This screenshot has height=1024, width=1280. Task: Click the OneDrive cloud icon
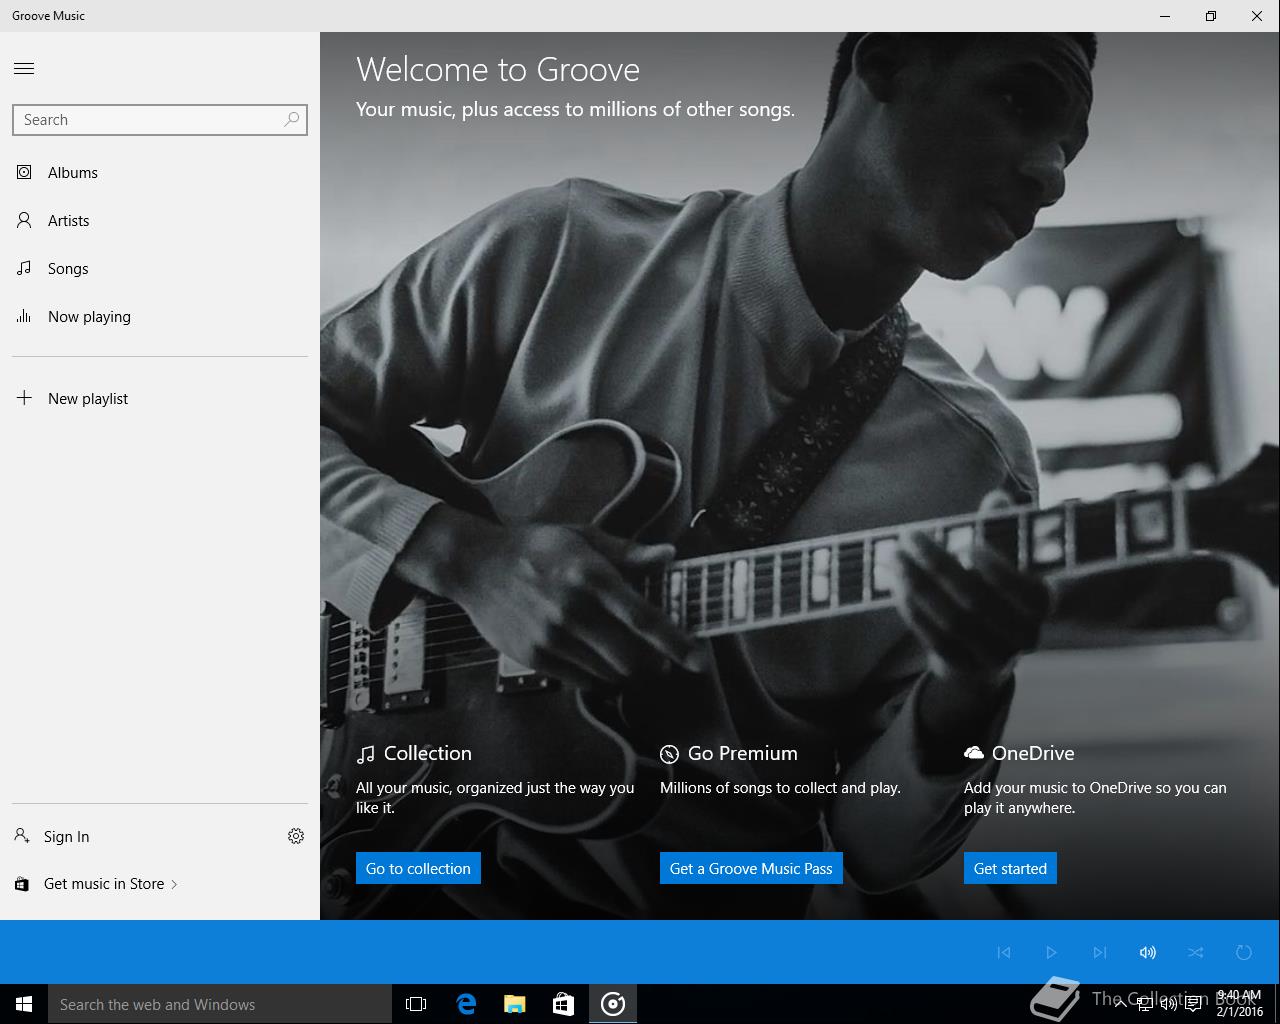pos(973,753)
